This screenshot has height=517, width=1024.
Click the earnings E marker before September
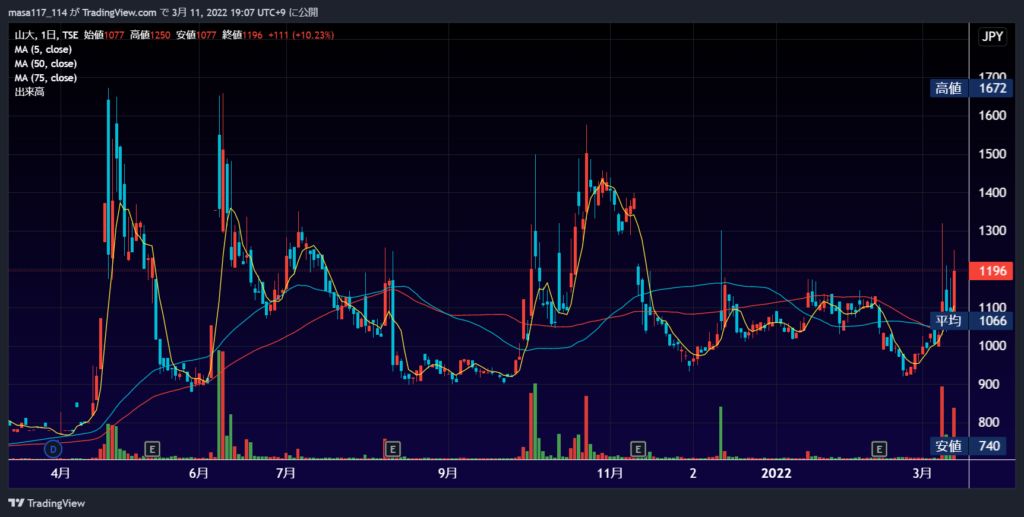click(x=392, y=448)
